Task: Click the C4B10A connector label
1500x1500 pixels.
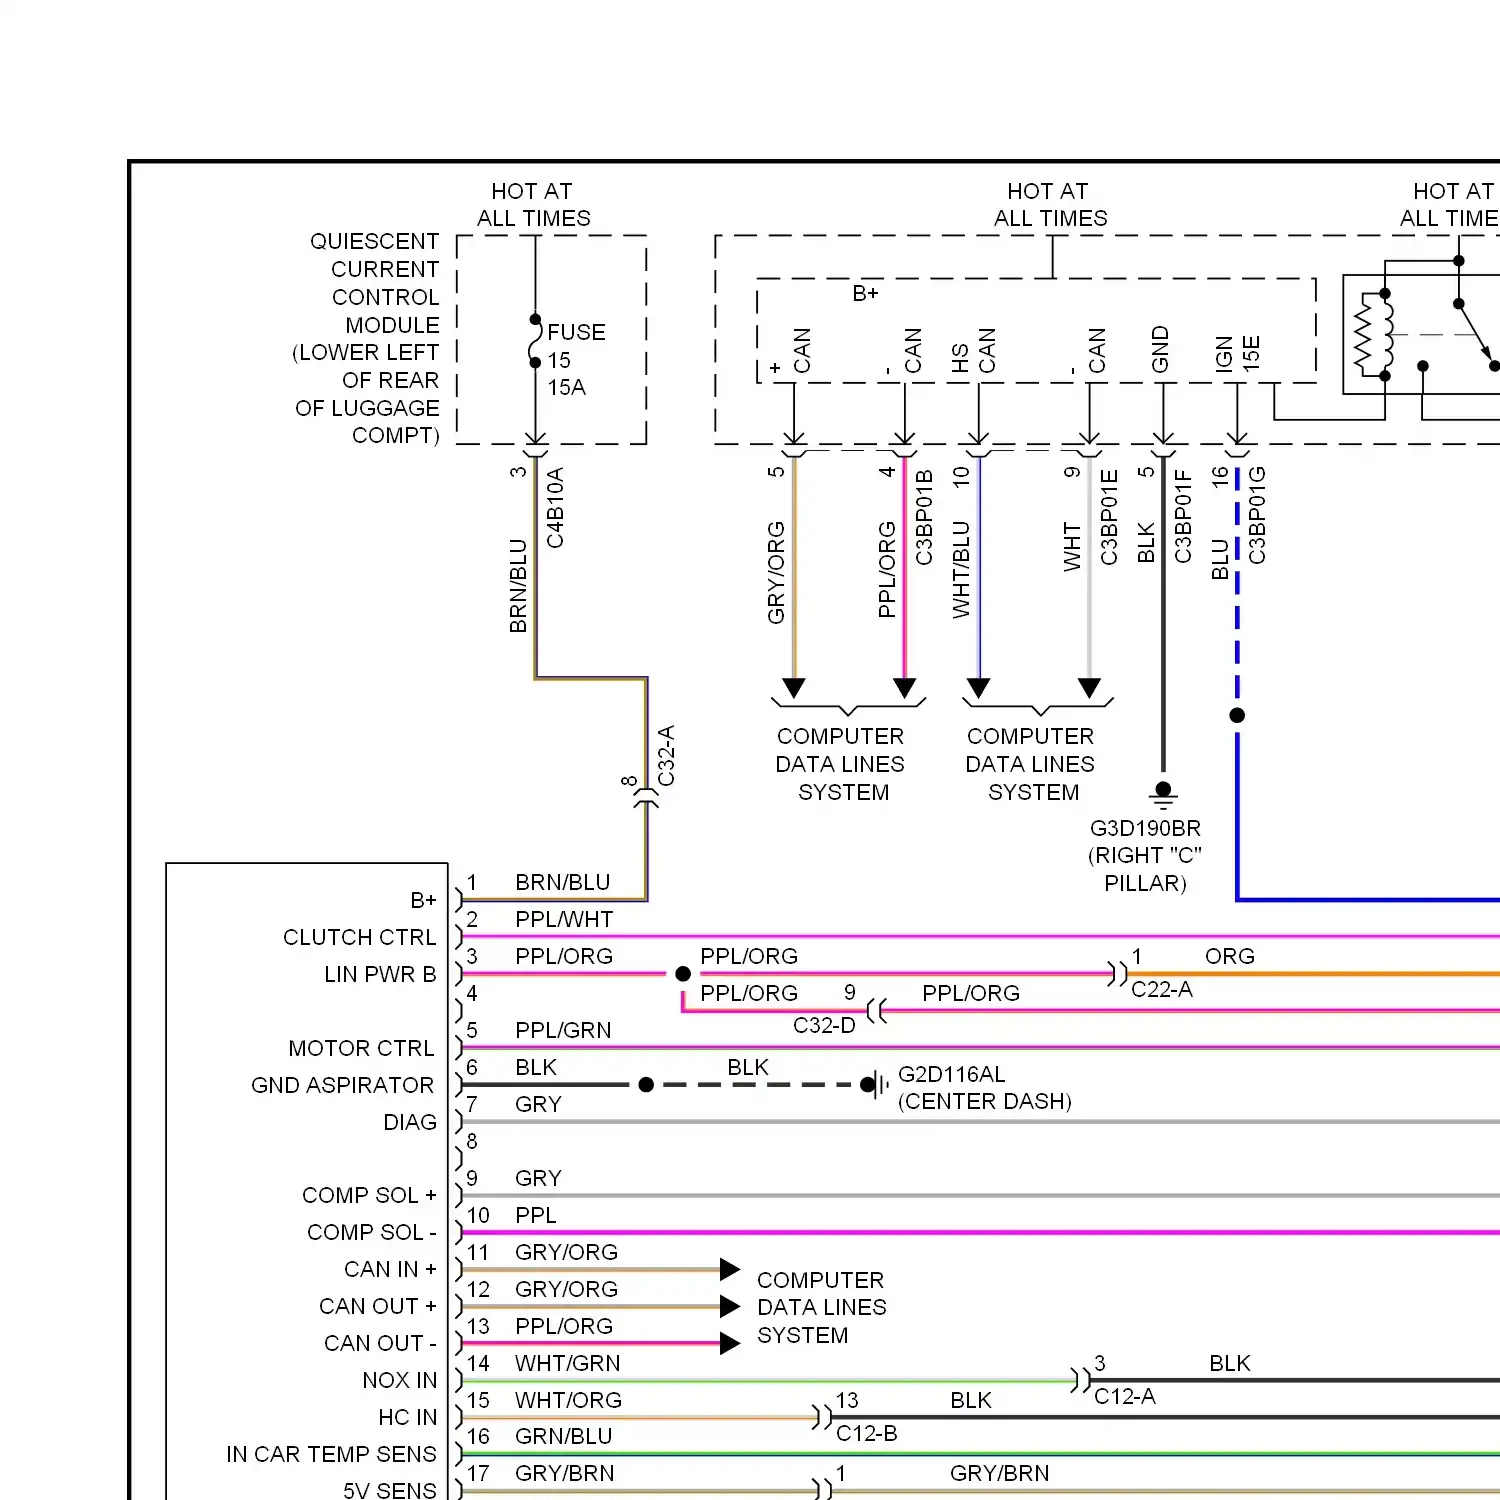Action: tap(555, 508)
